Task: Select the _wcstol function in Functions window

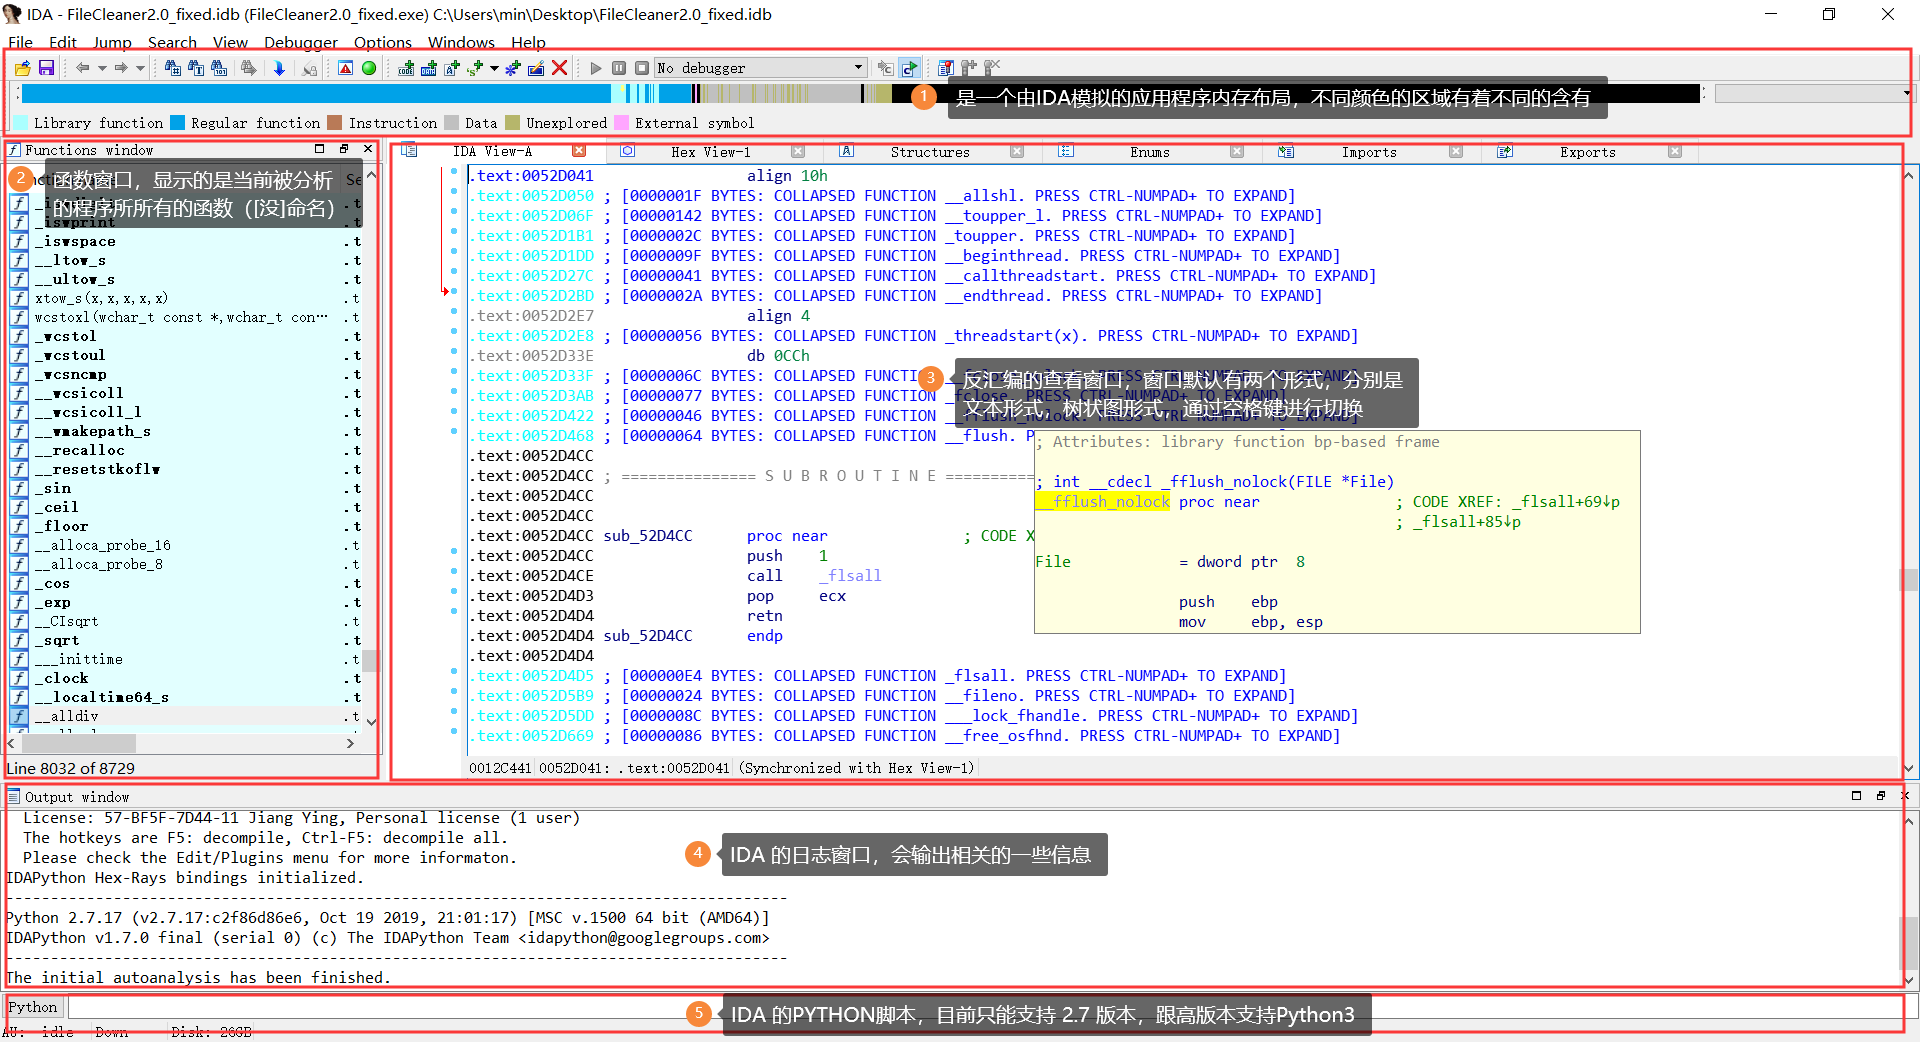Action: (186, 337)
